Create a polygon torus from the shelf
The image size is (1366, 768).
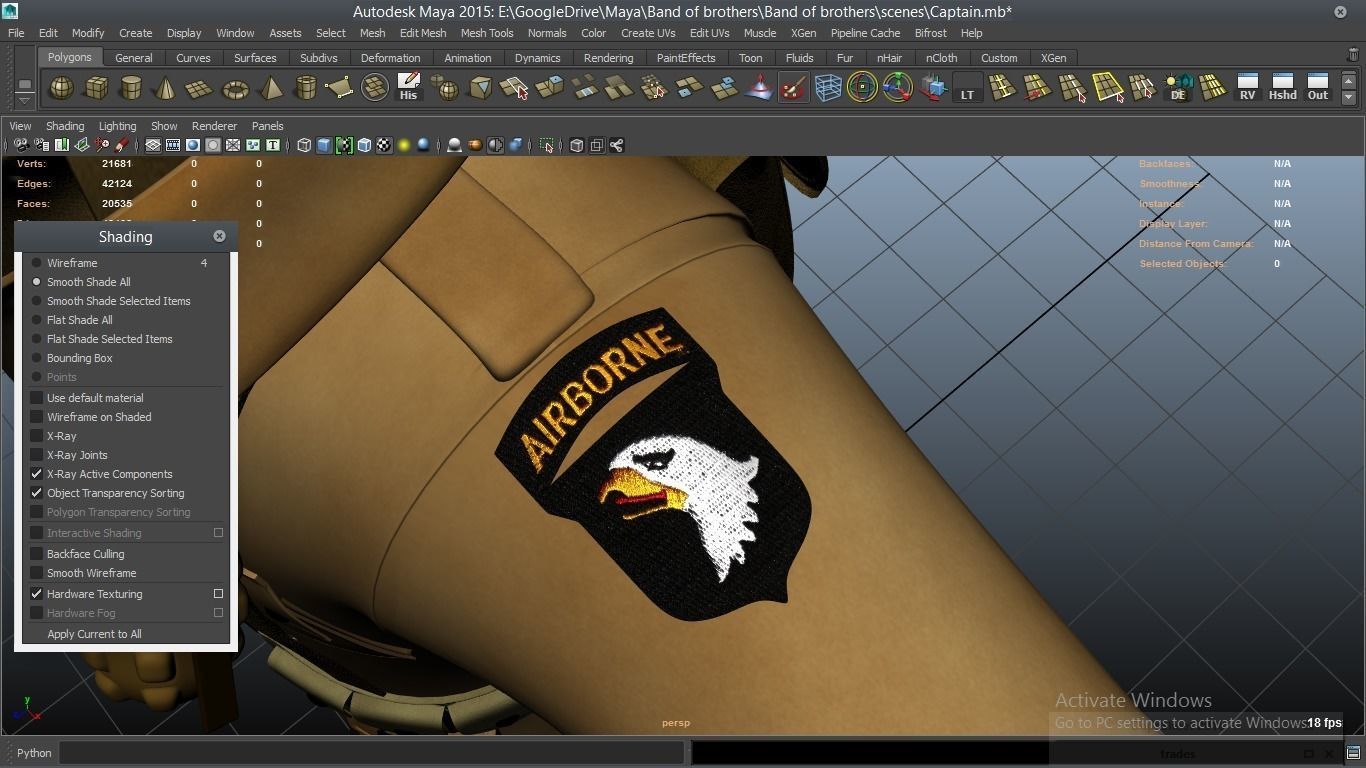[x=235, y=89]
